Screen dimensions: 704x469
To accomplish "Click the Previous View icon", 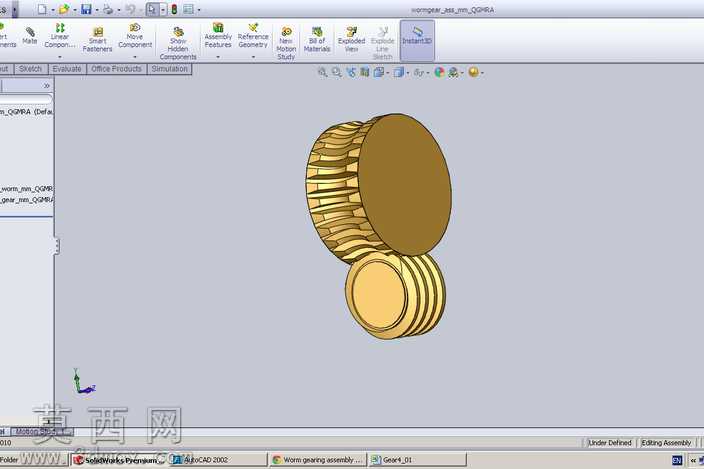I will [351, 72].
